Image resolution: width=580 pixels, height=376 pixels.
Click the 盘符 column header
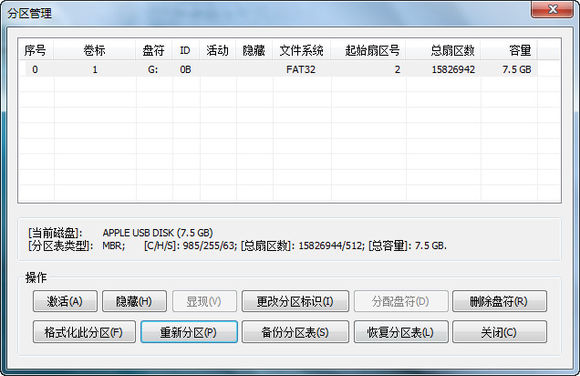pos(154,50)
